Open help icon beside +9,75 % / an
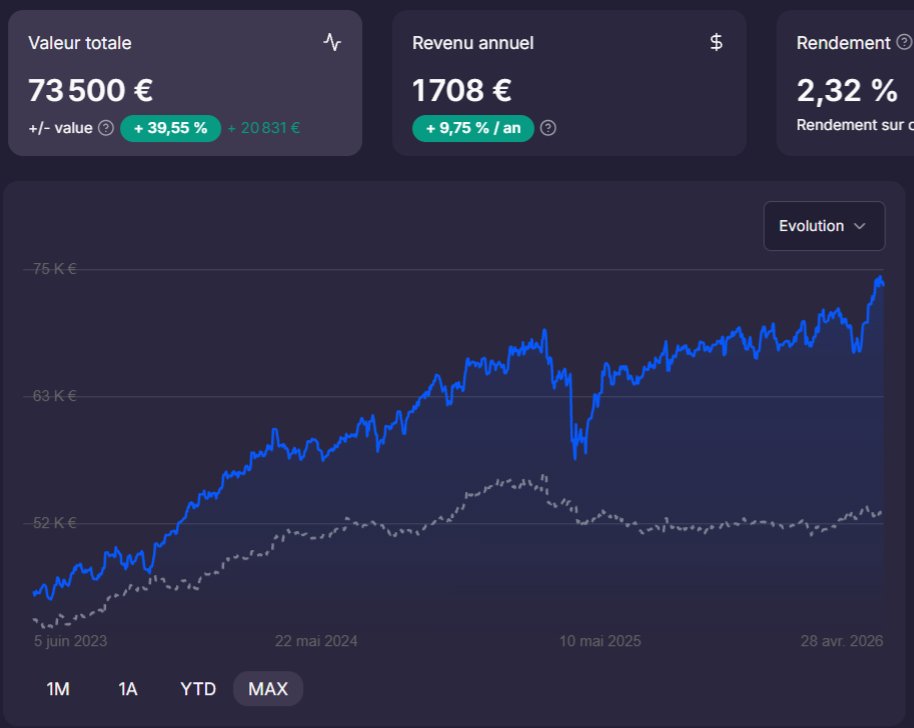914x728 pixels. (x=548, y=128)
